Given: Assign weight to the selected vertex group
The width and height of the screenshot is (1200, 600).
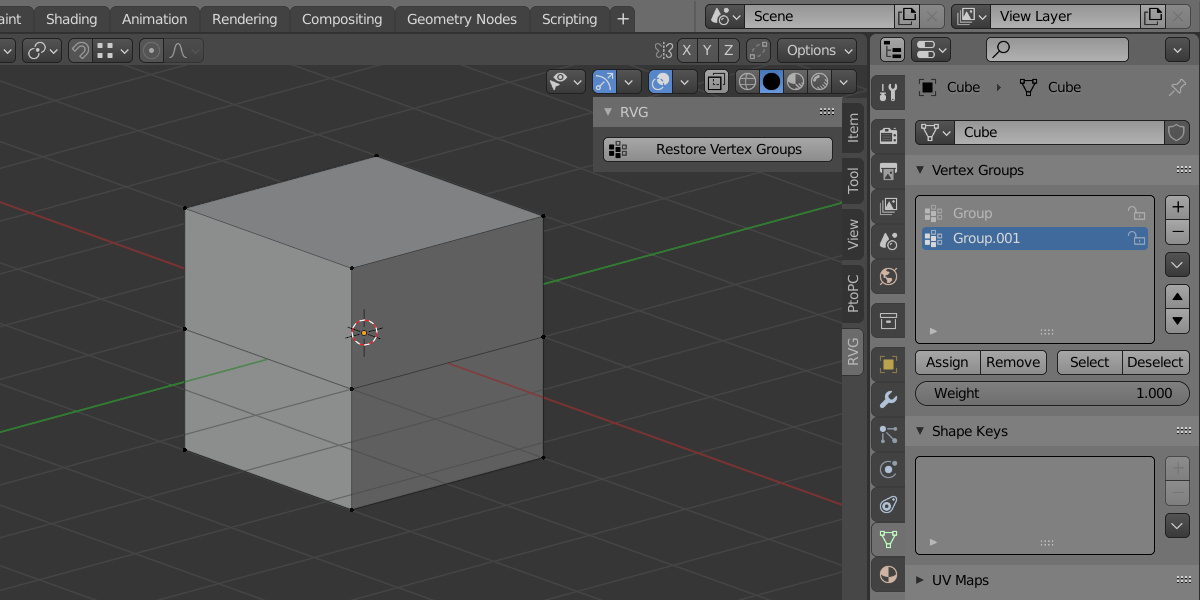Looking at the screenshot, I should click(x=946, y=362).
